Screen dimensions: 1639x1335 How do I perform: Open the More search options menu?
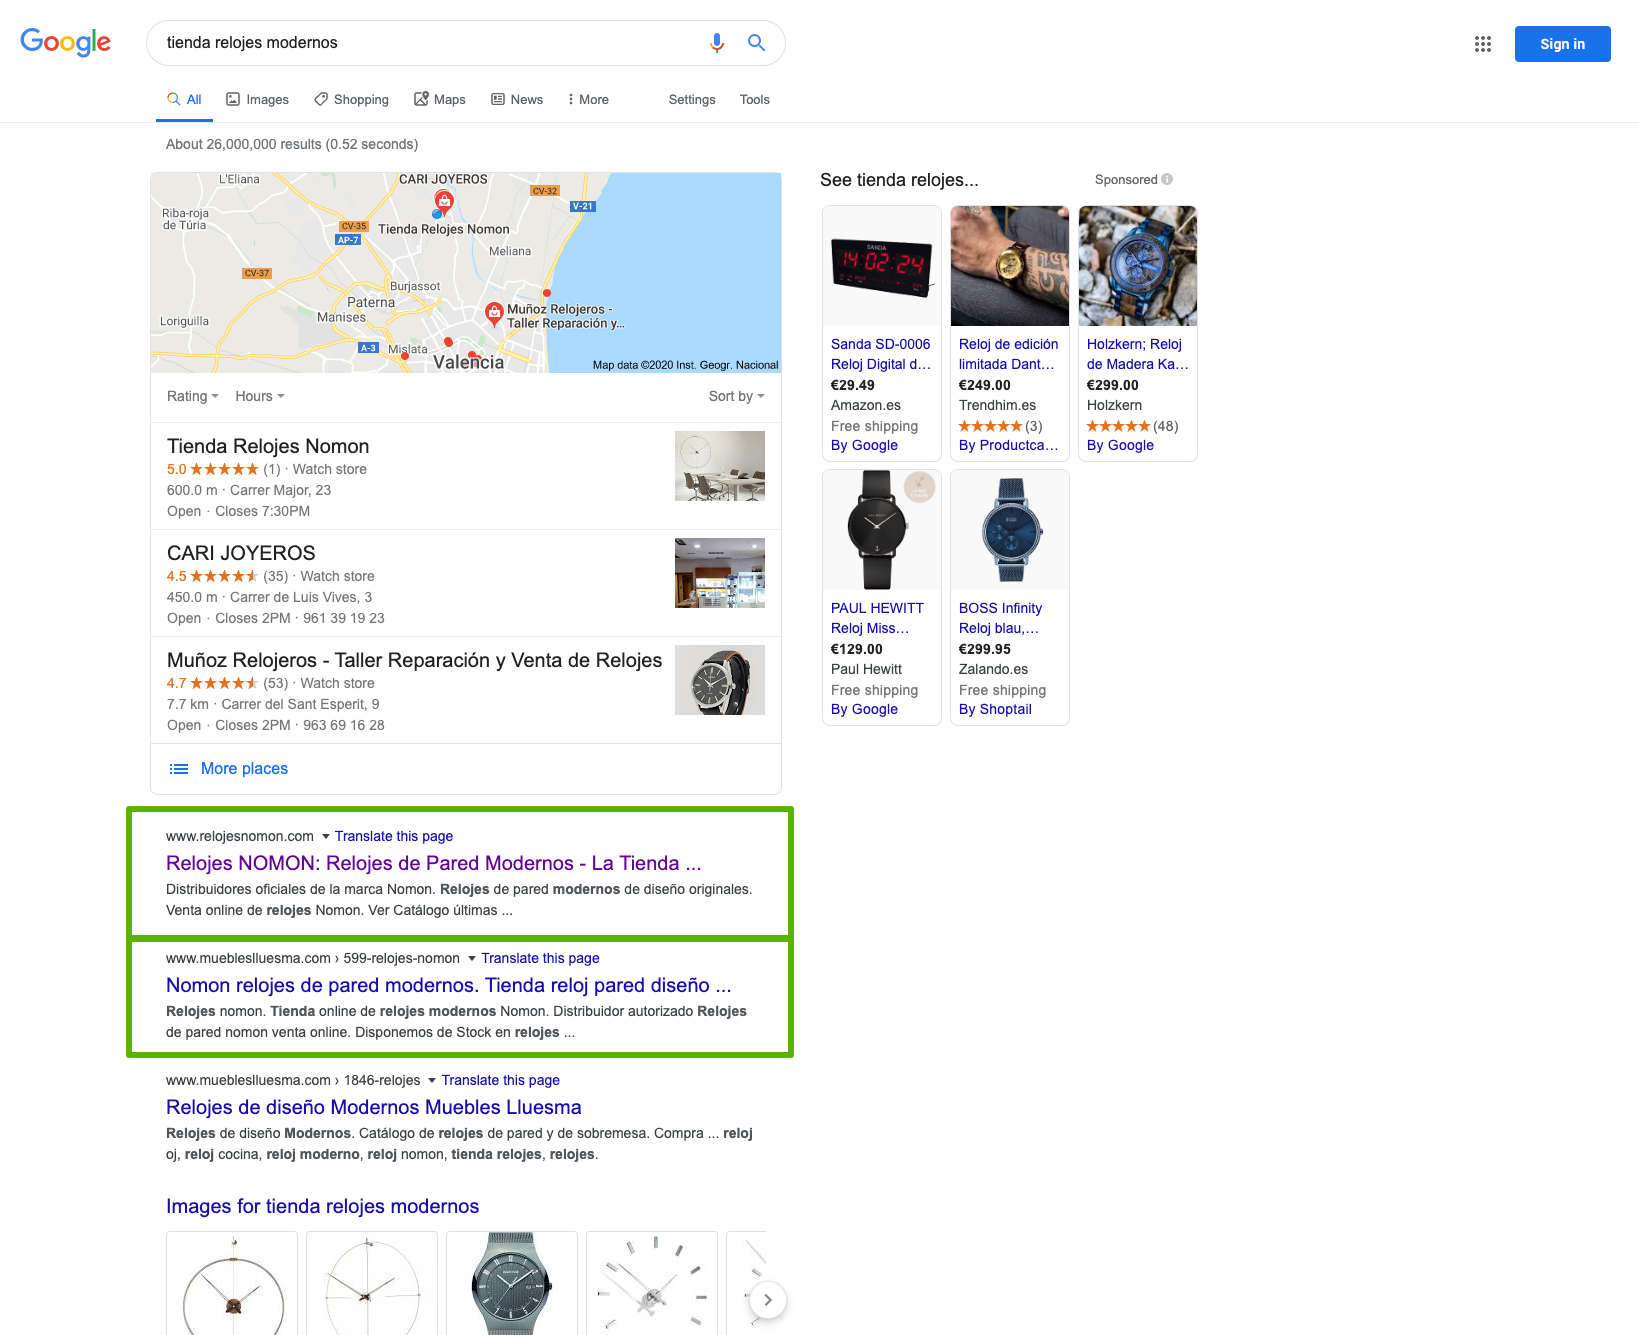(x=588, y=100)
